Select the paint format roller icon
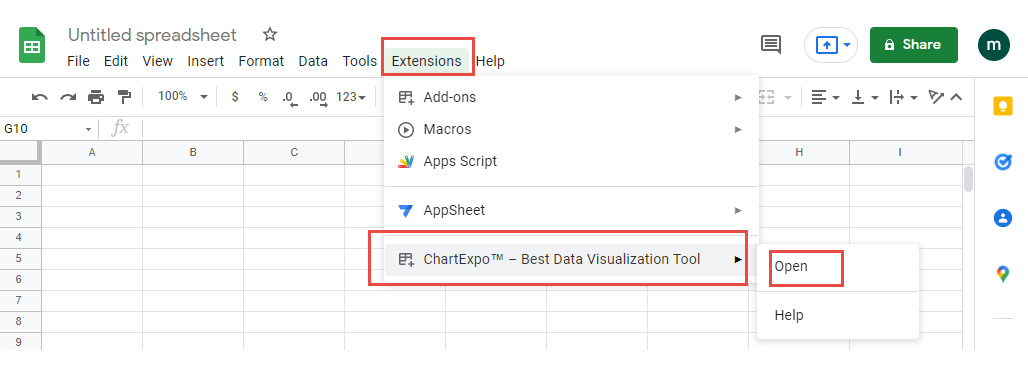The height and width of the screenshot is (375, 1028). 124,97
